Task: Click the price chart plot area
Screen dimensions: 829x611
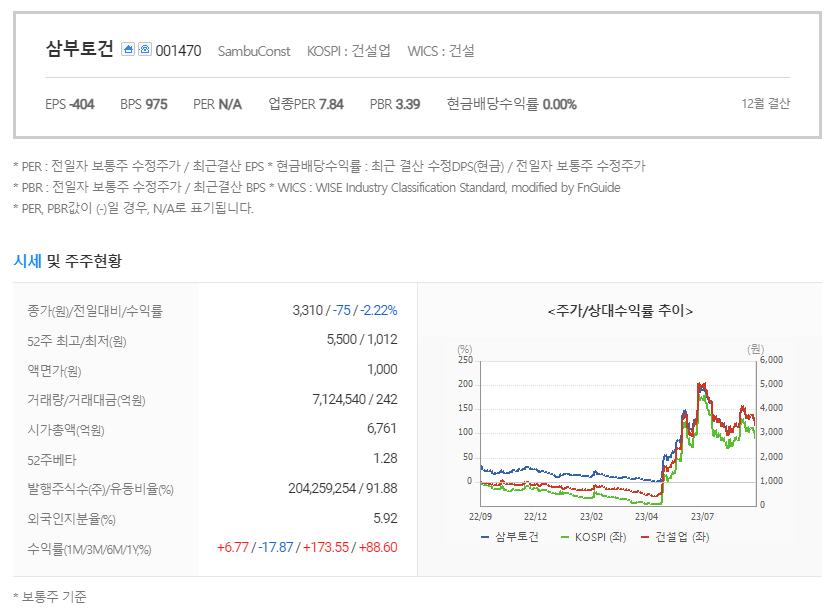Action: 618,433
